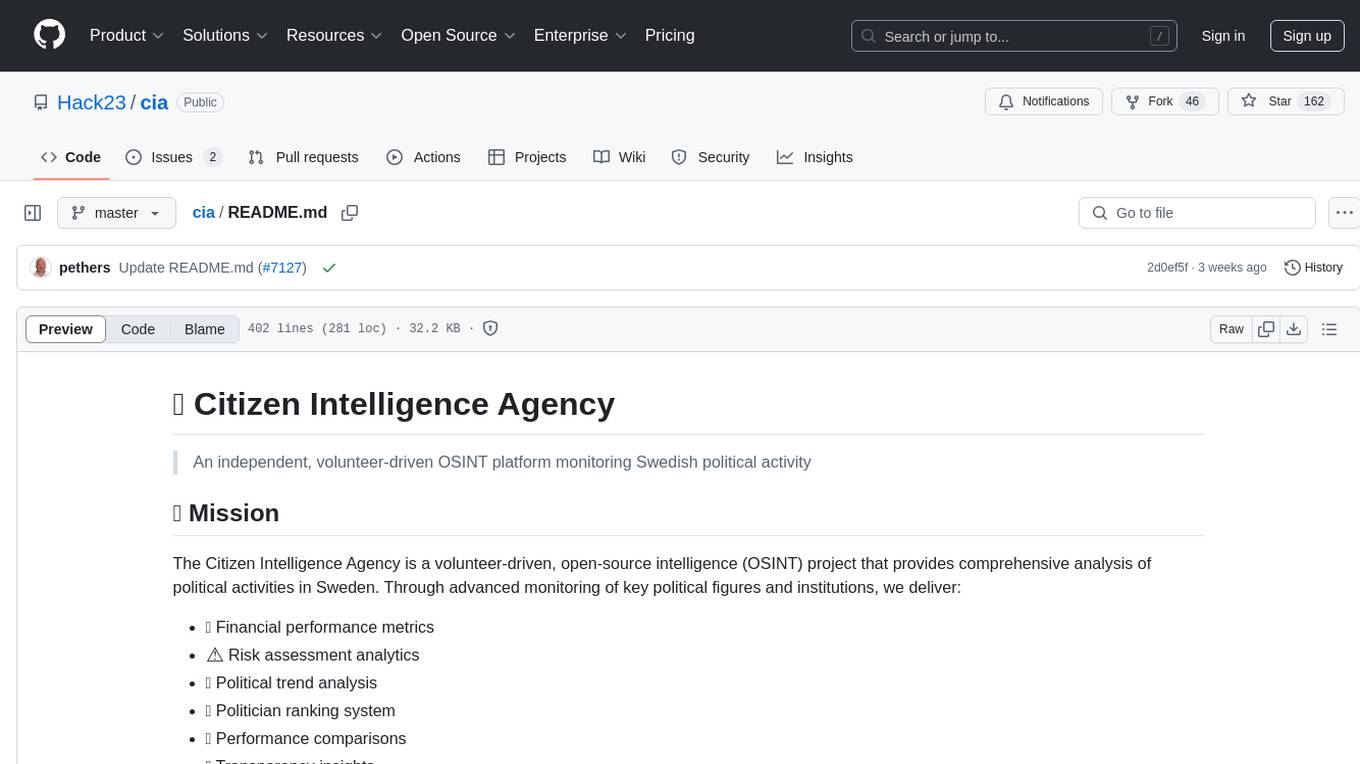This screenshot has width=1360, height=764.
Task: Open the History of this file
Action: tap(1313, 267)
